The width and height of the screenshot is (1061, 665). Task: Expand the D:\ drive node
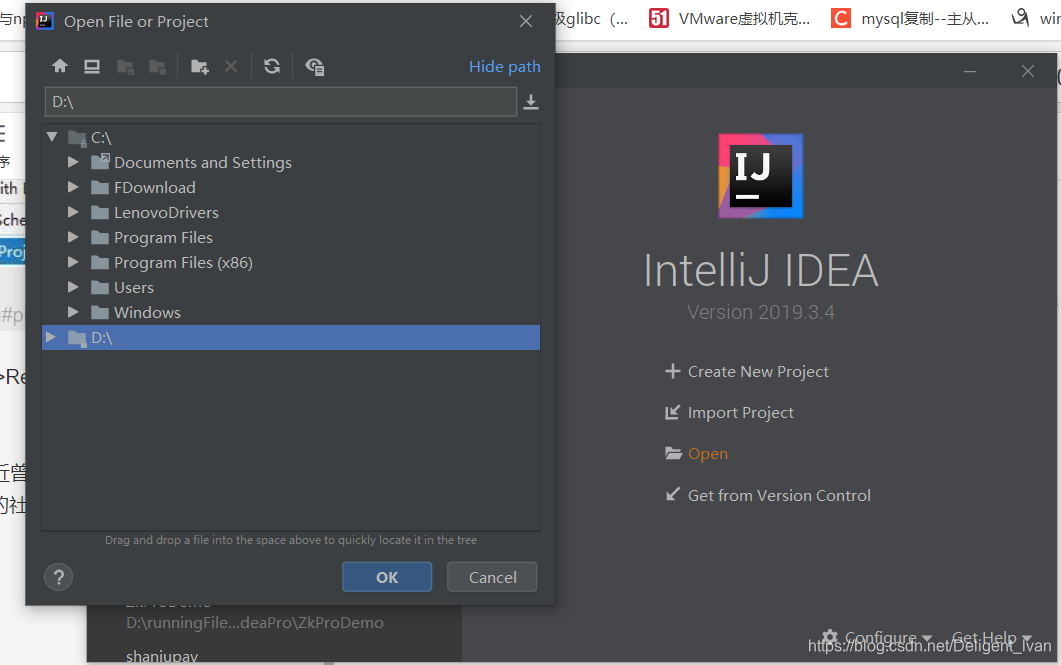coord(51,337)
